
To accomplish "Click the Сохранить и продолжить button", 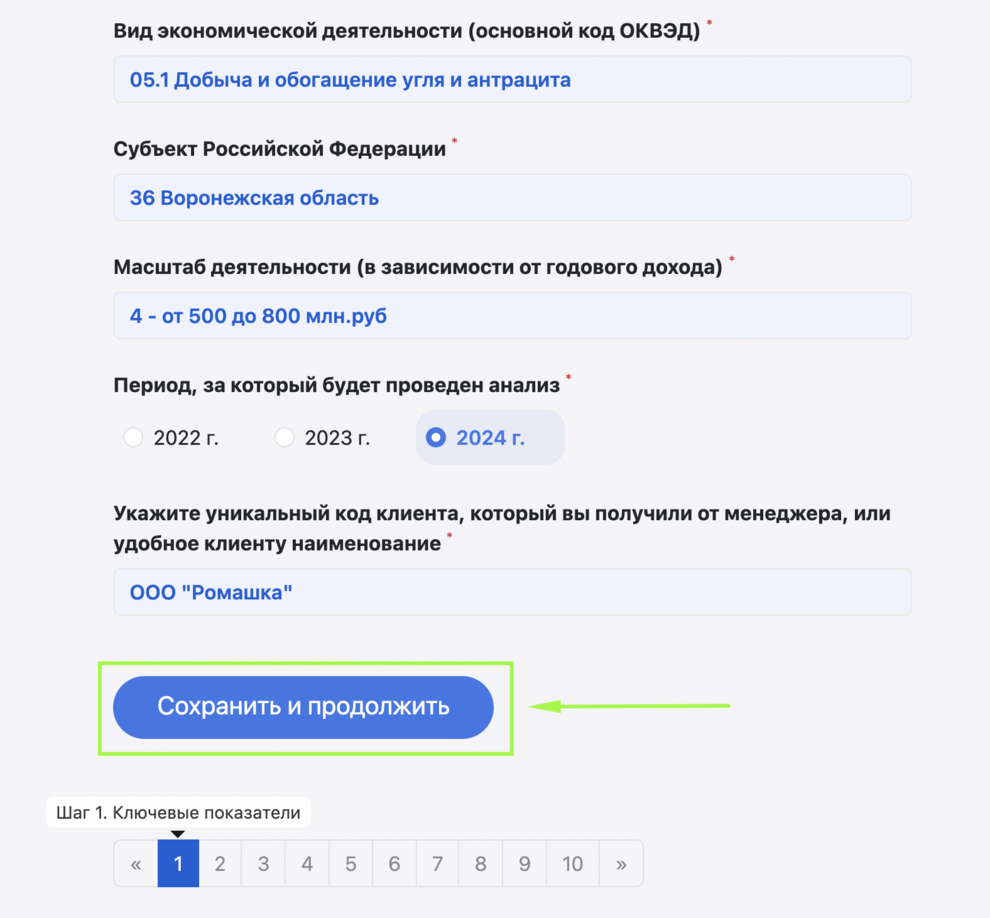I will [303, 707].
